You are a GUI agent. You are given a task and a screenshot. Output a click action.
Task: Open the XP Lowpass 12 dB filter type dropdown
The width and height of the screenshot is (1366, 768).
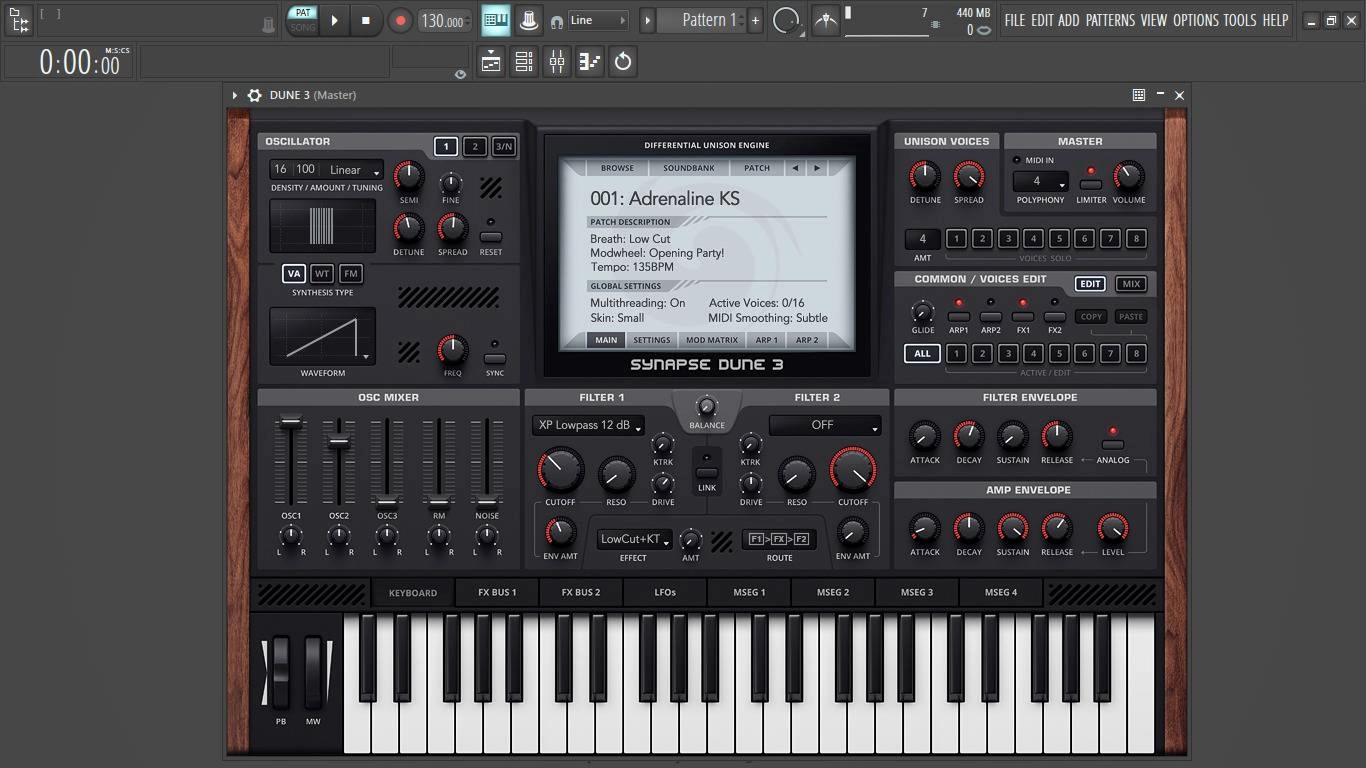tap(588, 425)
